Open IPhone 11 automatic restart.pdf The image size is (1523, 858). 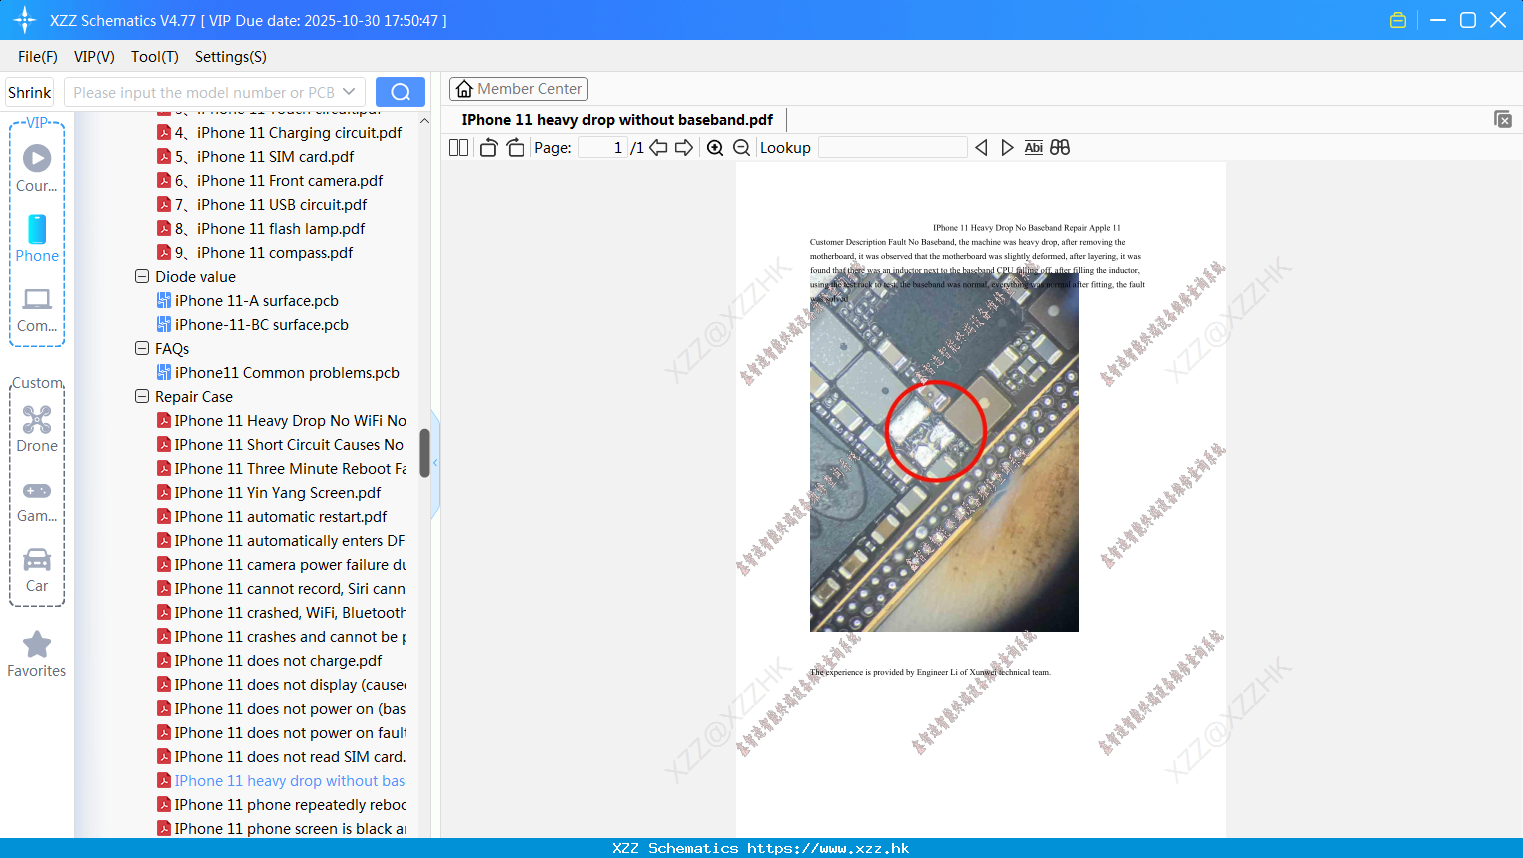[x=273, y=516]
